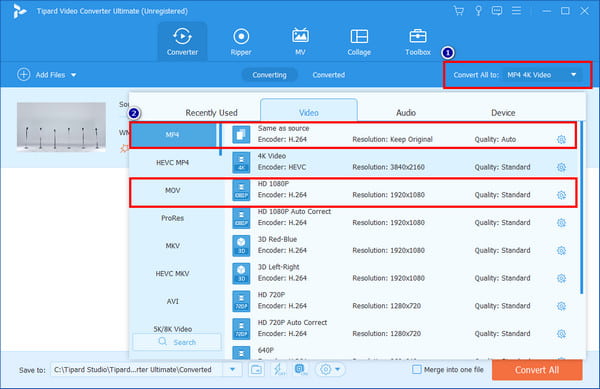
Task: Click the format Search field
Action: coord(177,342)
